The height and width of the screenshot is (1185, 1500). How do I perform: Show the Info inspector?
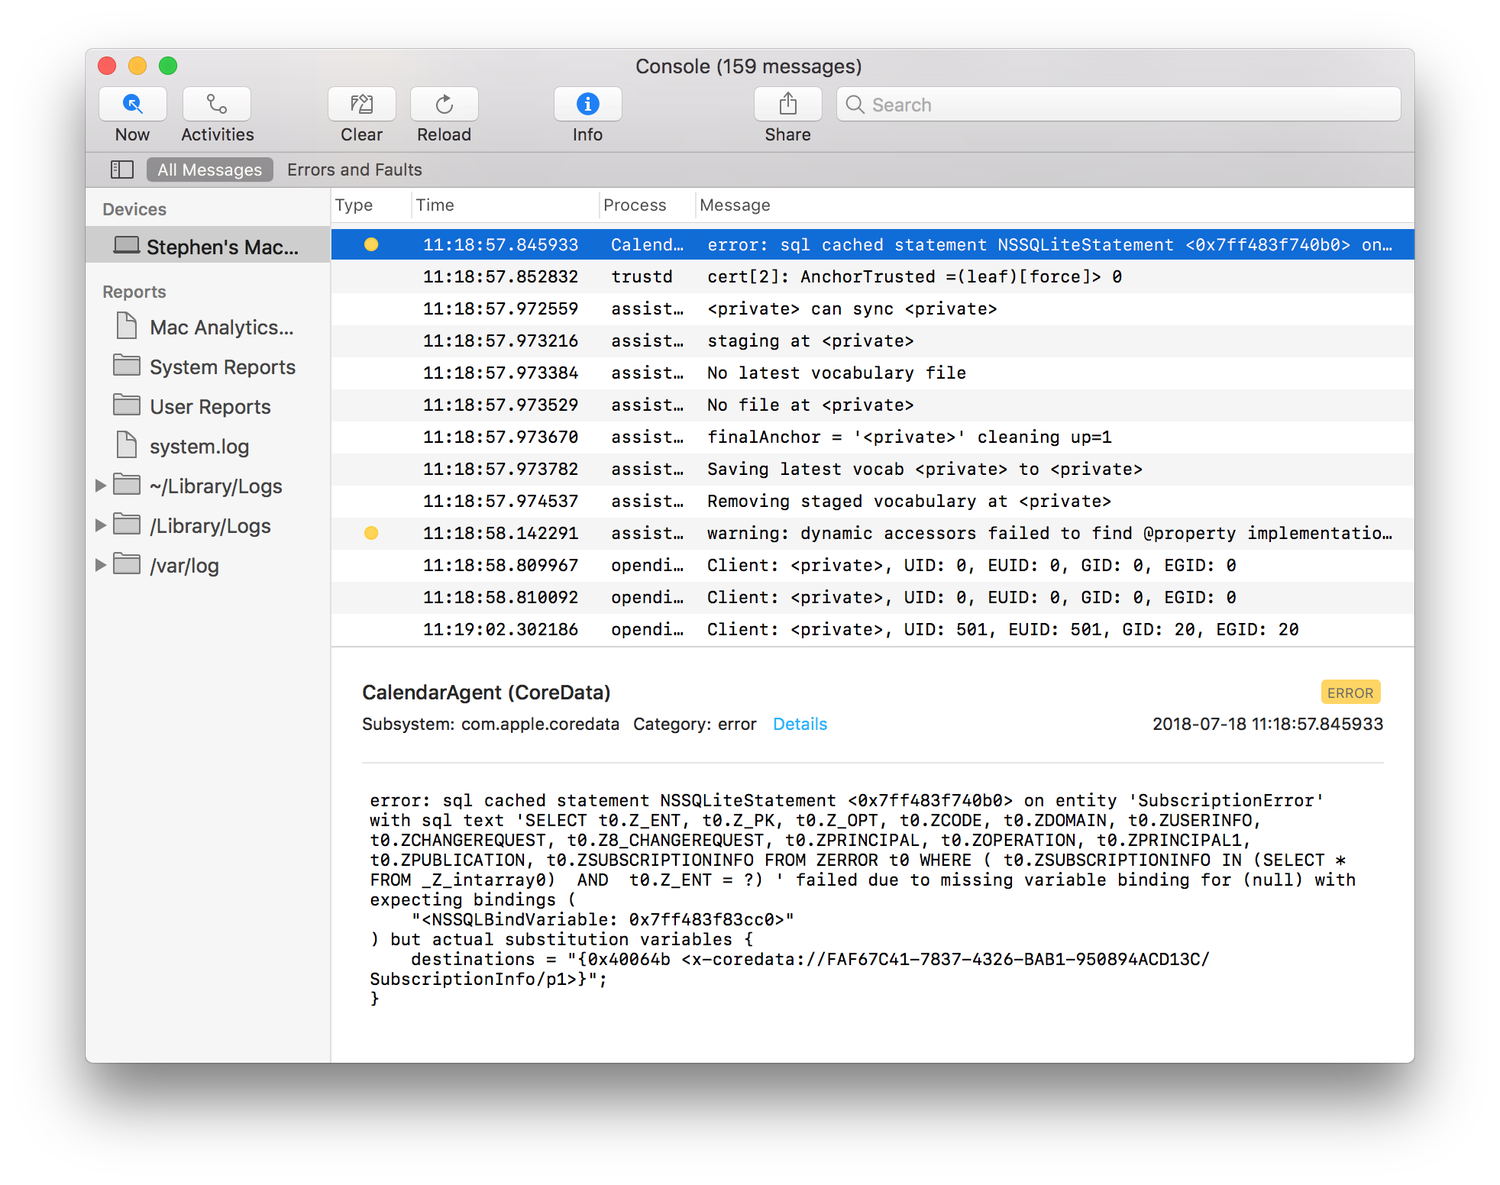(588, 105)
